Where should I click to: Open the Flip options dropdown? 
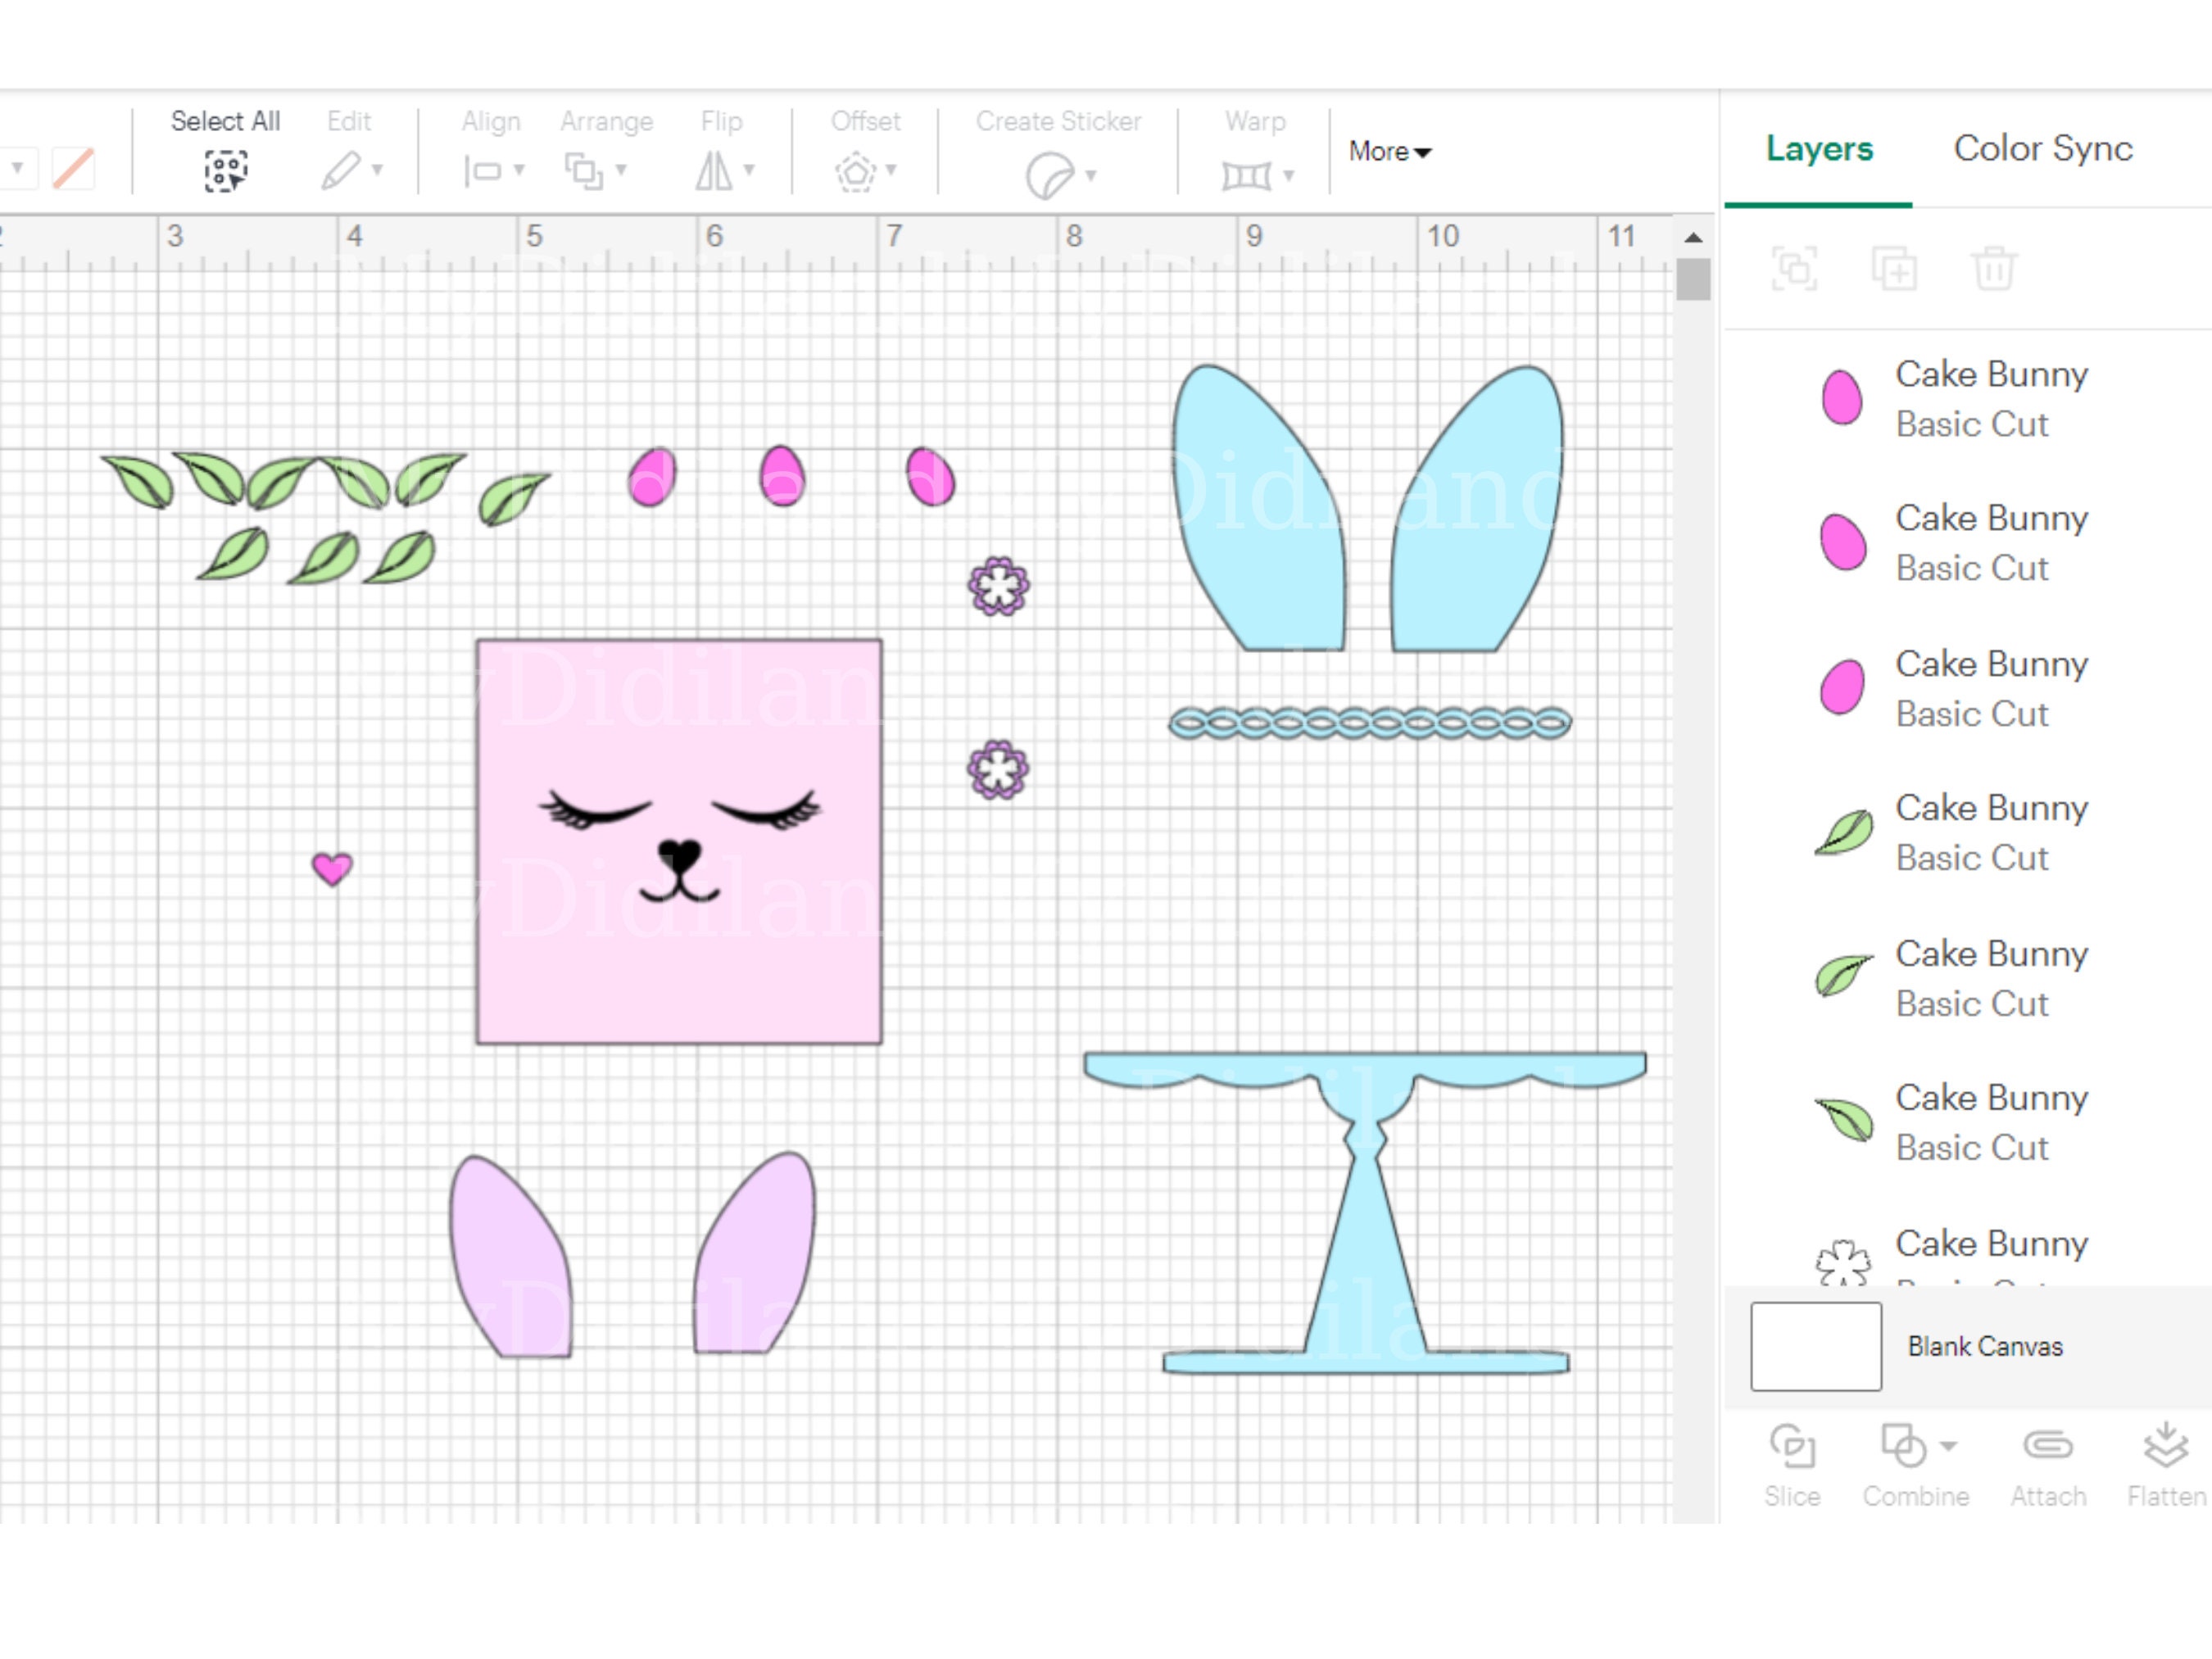tap(748, 170)
